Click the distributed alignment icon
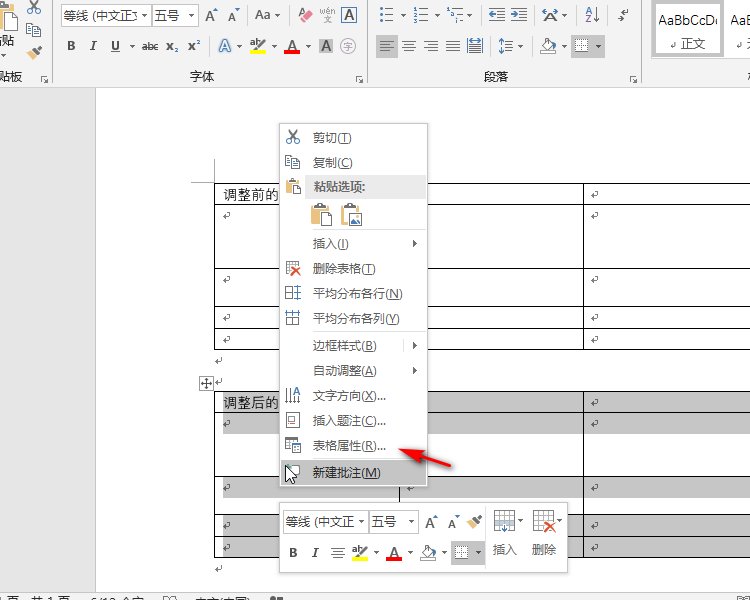This screenshot has height=600, width=750. coord(475,46)
